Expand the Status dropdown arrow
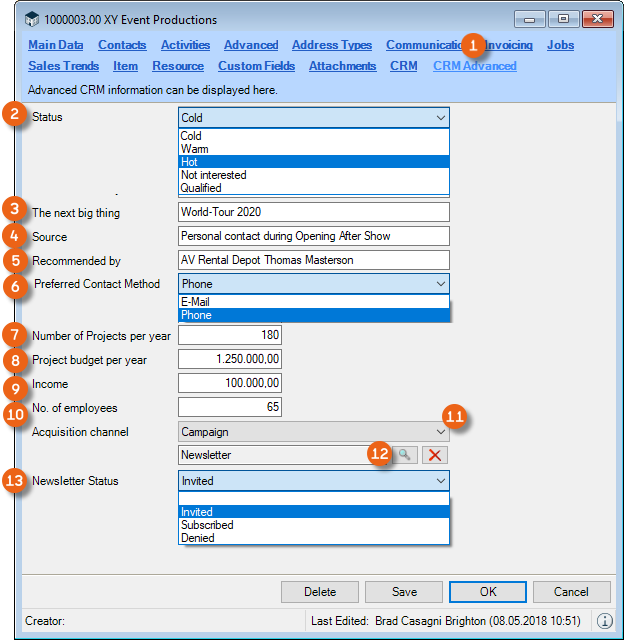Screen dimensions: 624x640 click(441, 118)
